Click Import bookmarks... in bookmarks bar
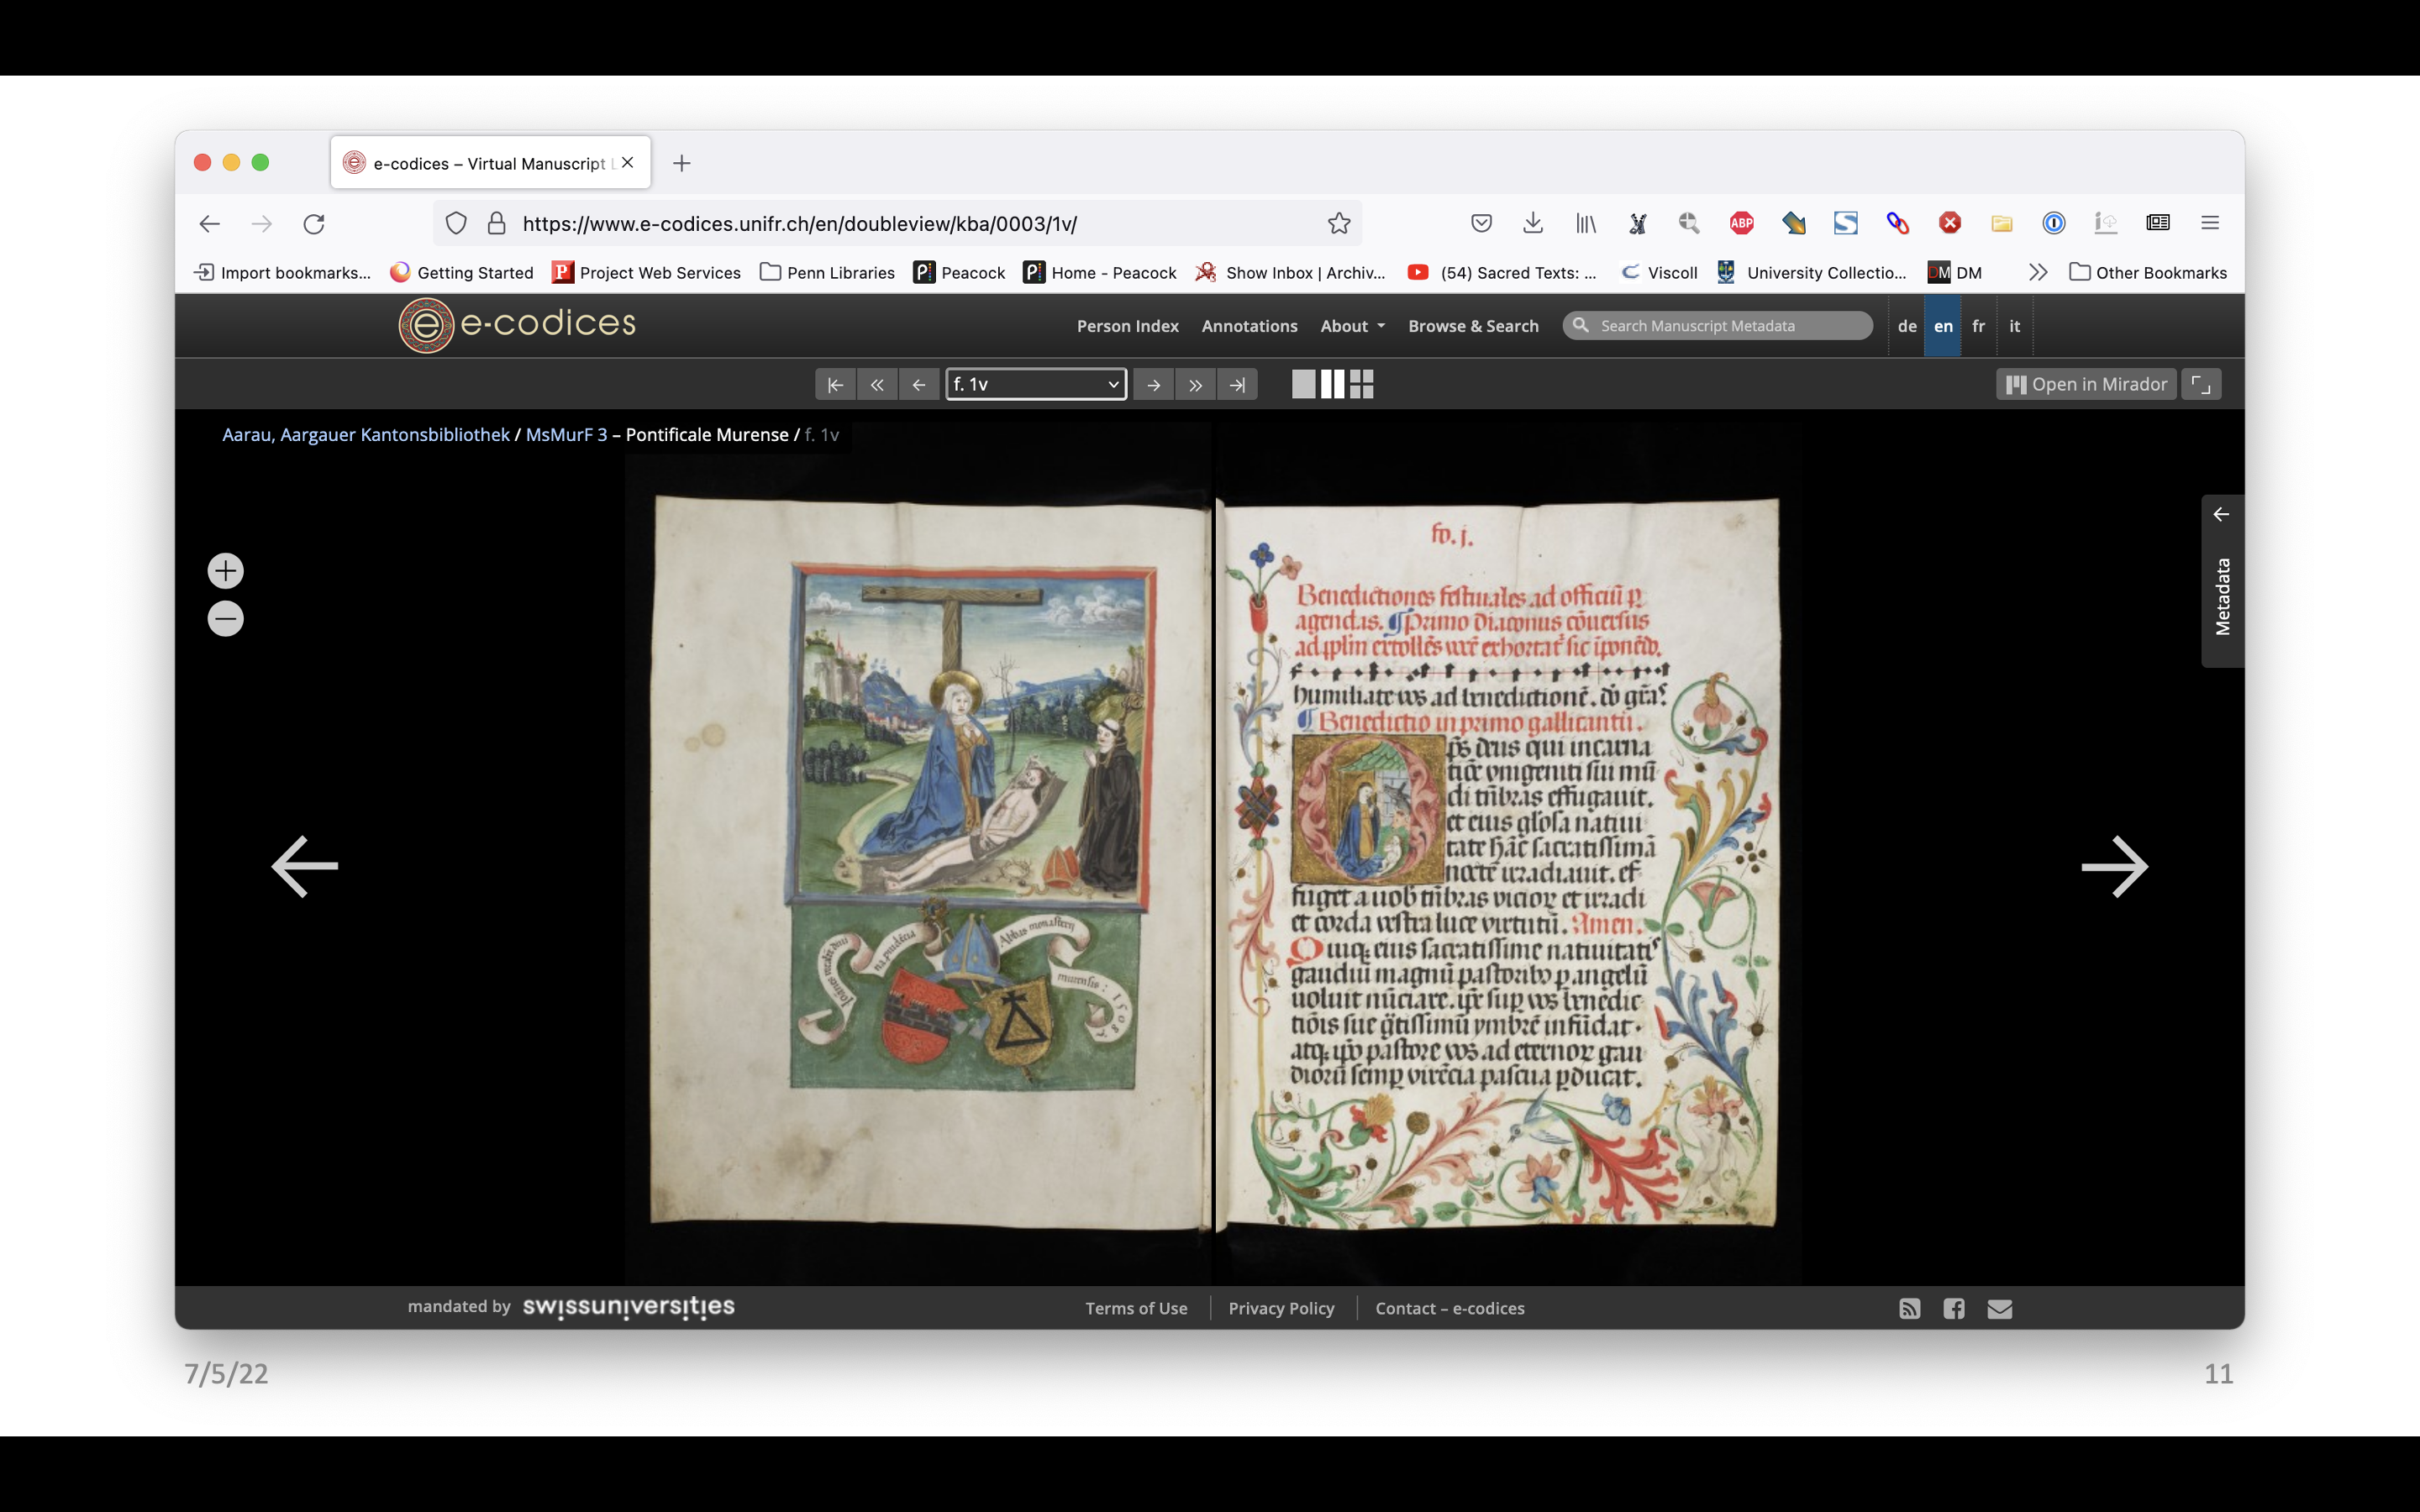Image resolution: width=2420 pixels, height=1512 pixels. [x=282, y=272]
